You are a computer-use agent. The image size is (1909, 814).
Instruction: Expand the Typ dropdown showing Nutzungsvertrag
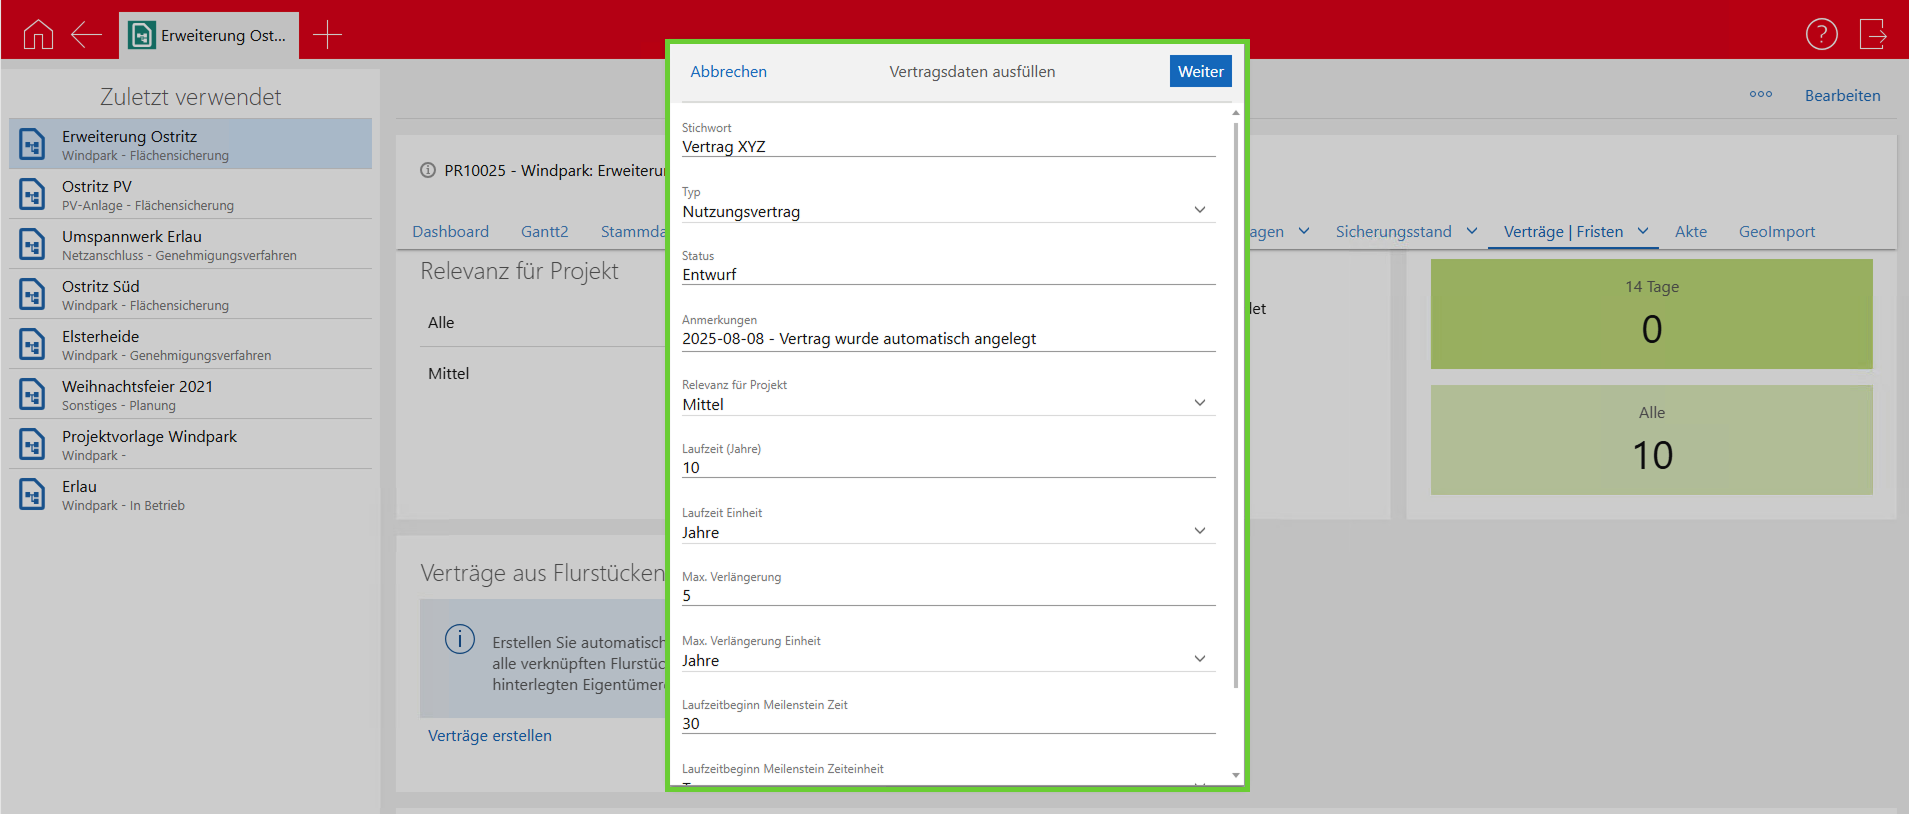1199,210
